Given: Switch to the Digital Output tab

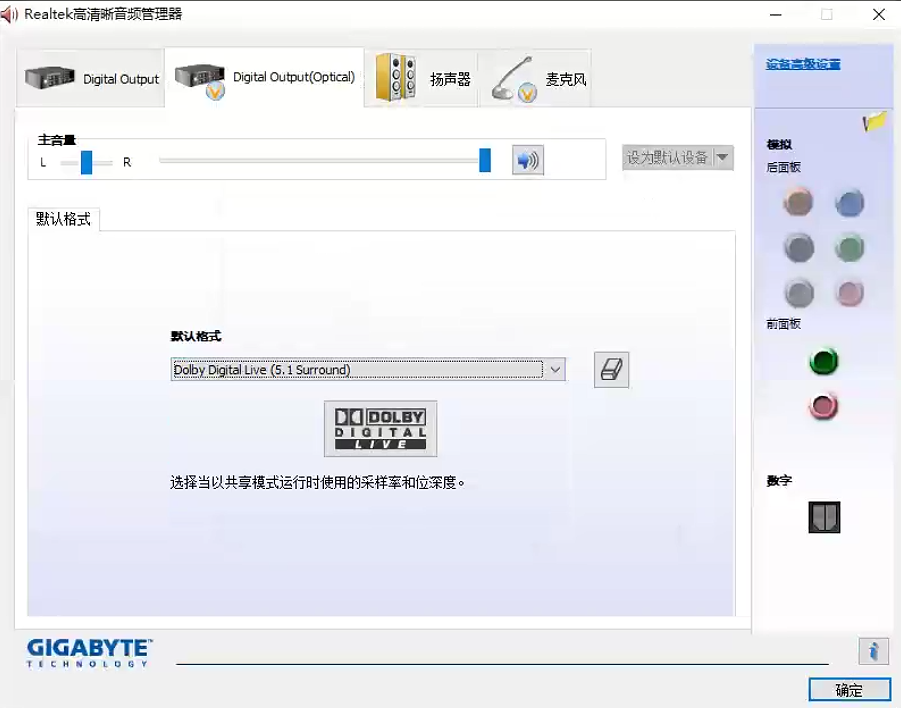Looking at the screenshot, I should [91, 78].
